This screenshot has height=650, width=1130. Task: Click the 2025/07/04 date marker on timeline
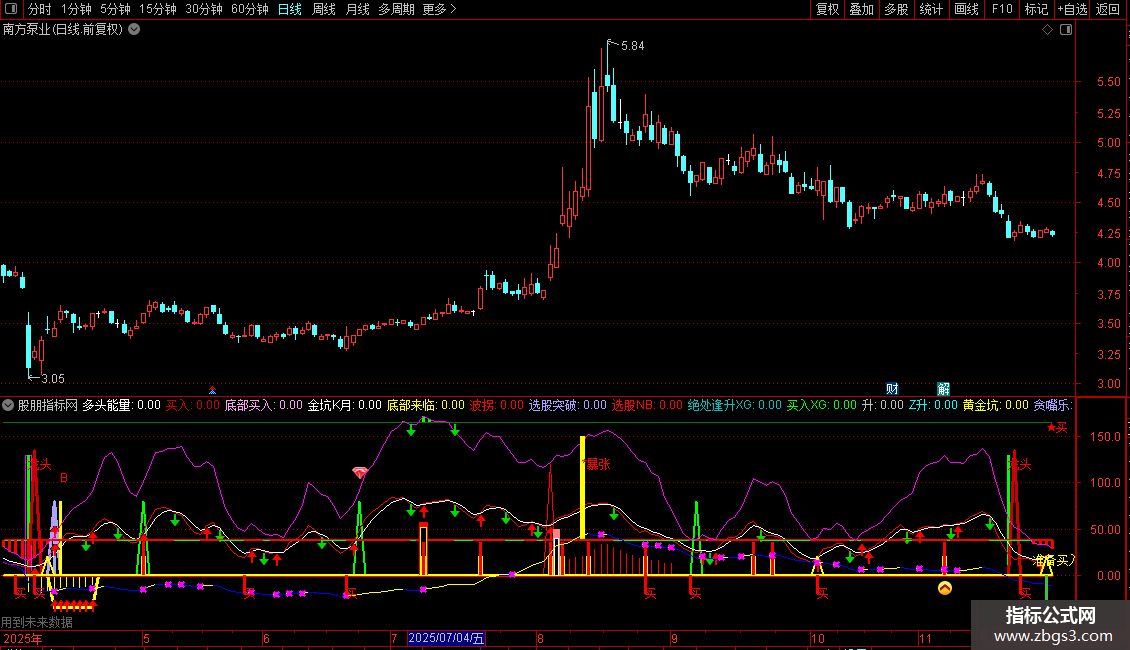coord(446,638)
